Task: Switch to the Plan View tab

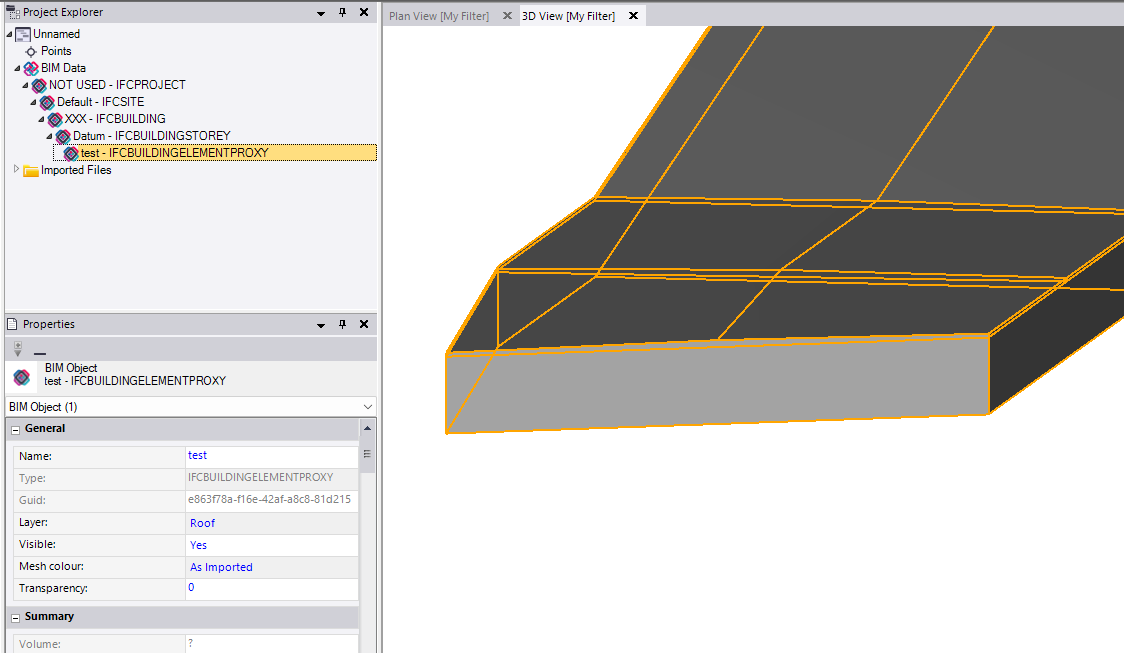Action: point(439,16)
